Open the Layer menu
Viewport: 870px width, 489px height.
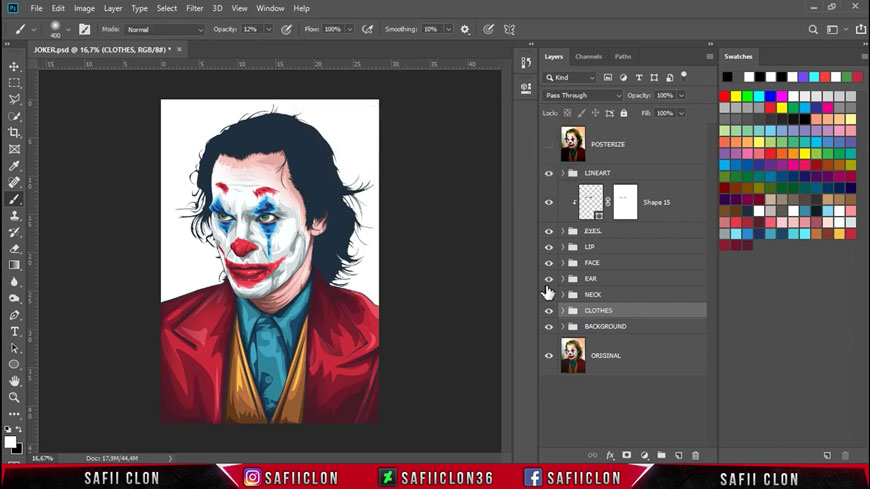[113, 8]
